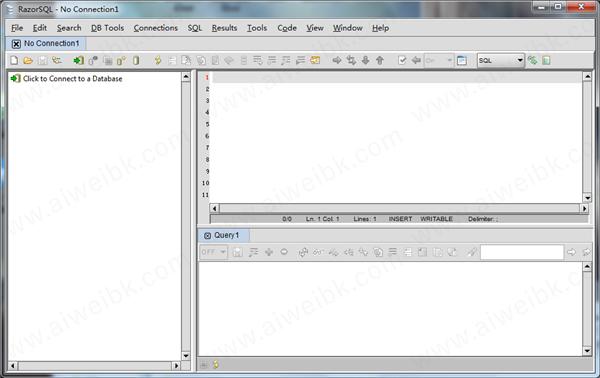Open the View menu
This screenshot has width=600, height=378.
point(315,28)
